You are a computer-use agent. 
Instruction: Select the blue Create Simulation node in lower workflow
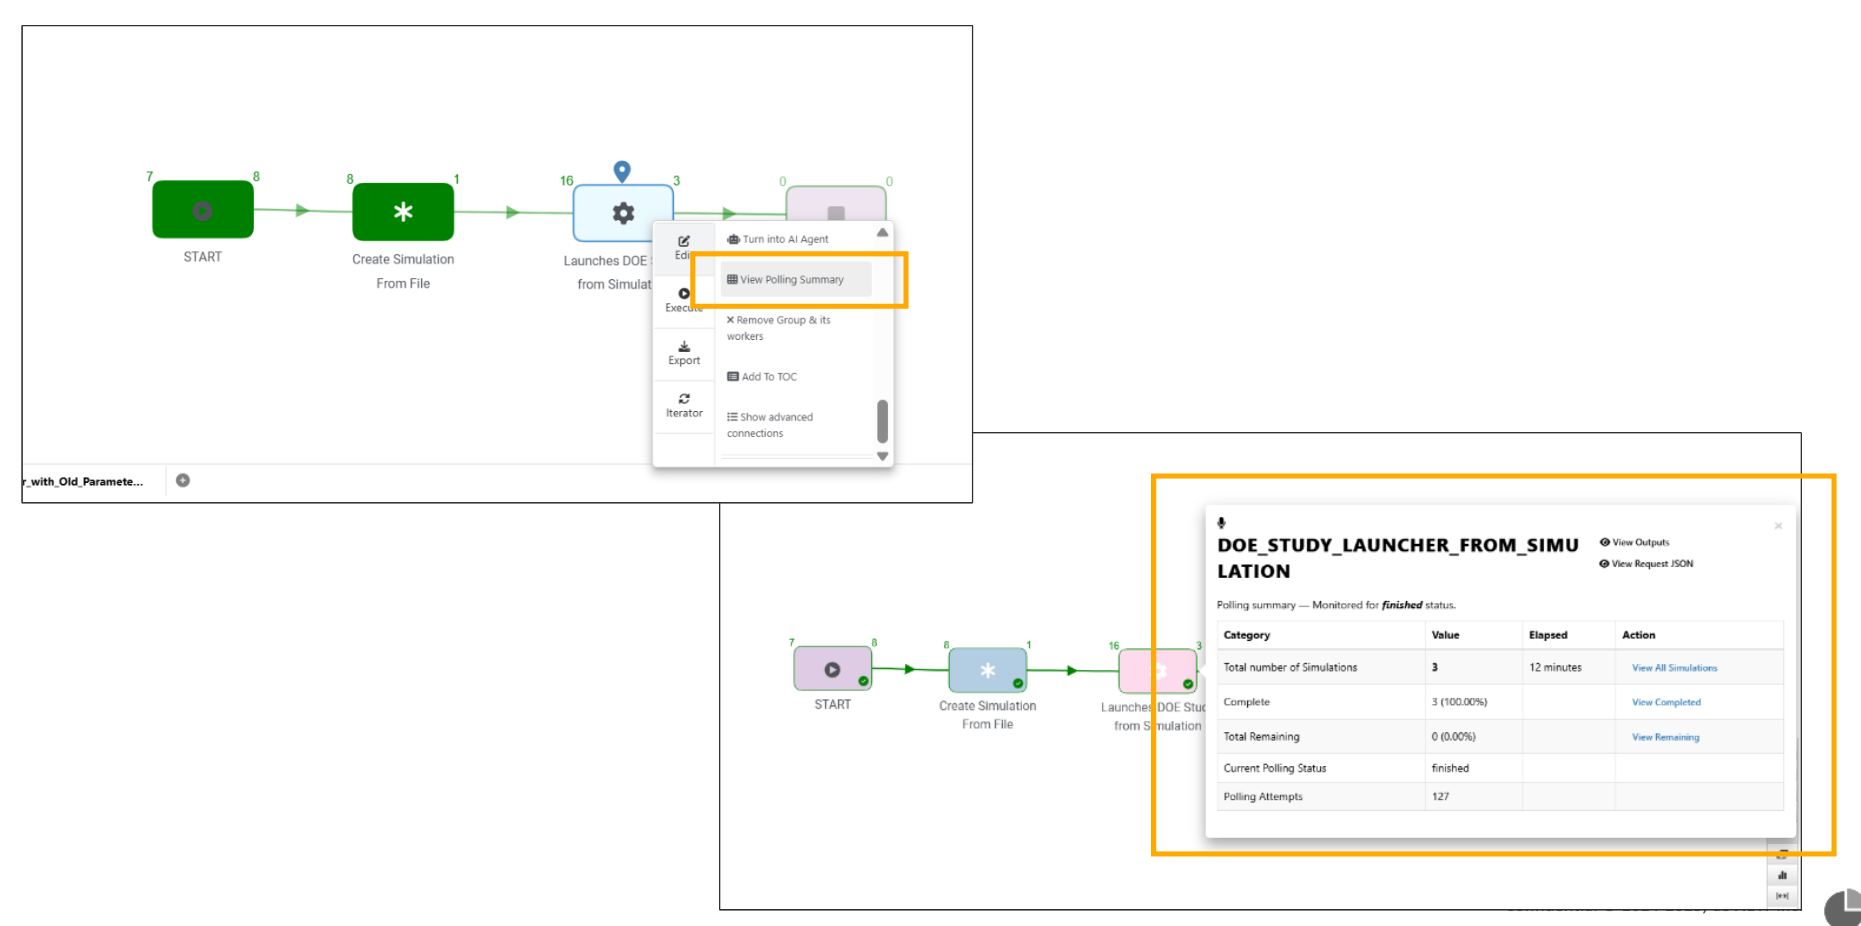click(987, 670)
